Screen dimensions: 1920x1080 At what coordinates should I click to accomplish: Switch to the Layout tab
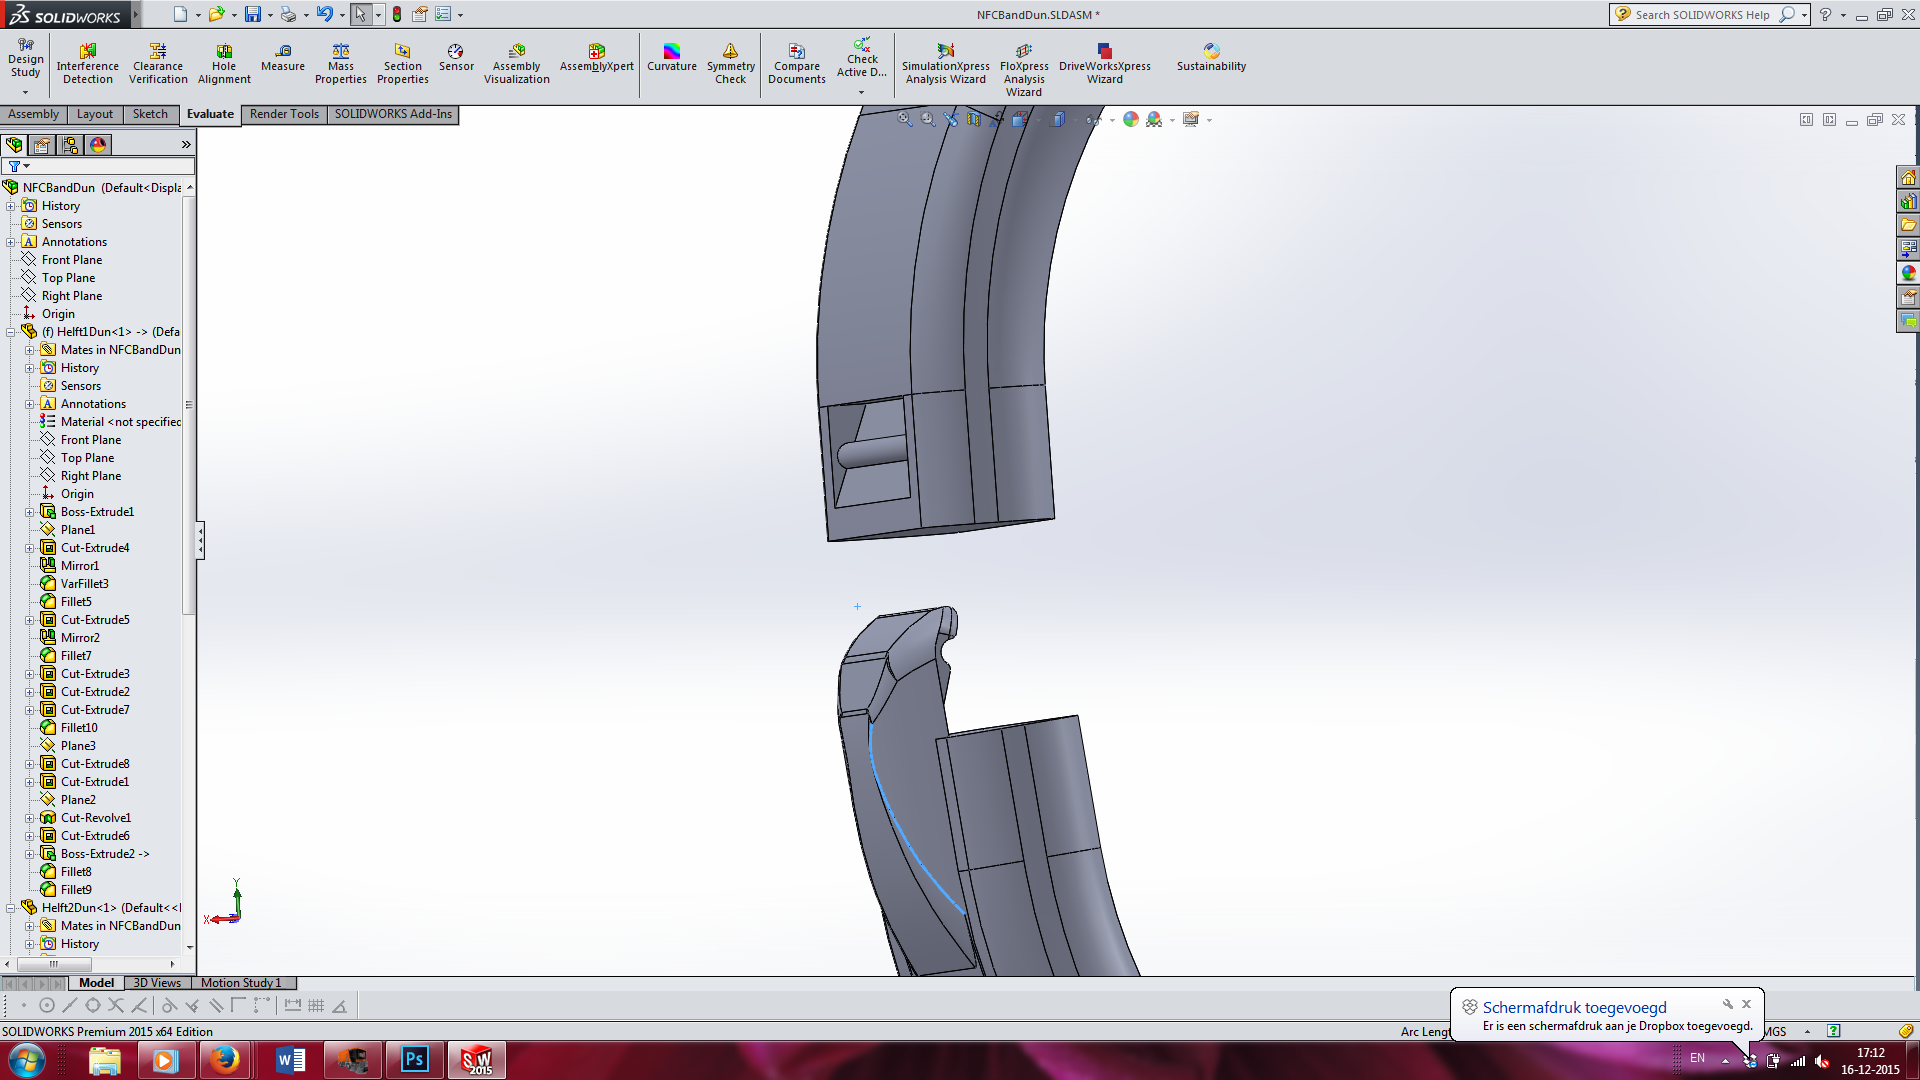pos(95,114)
